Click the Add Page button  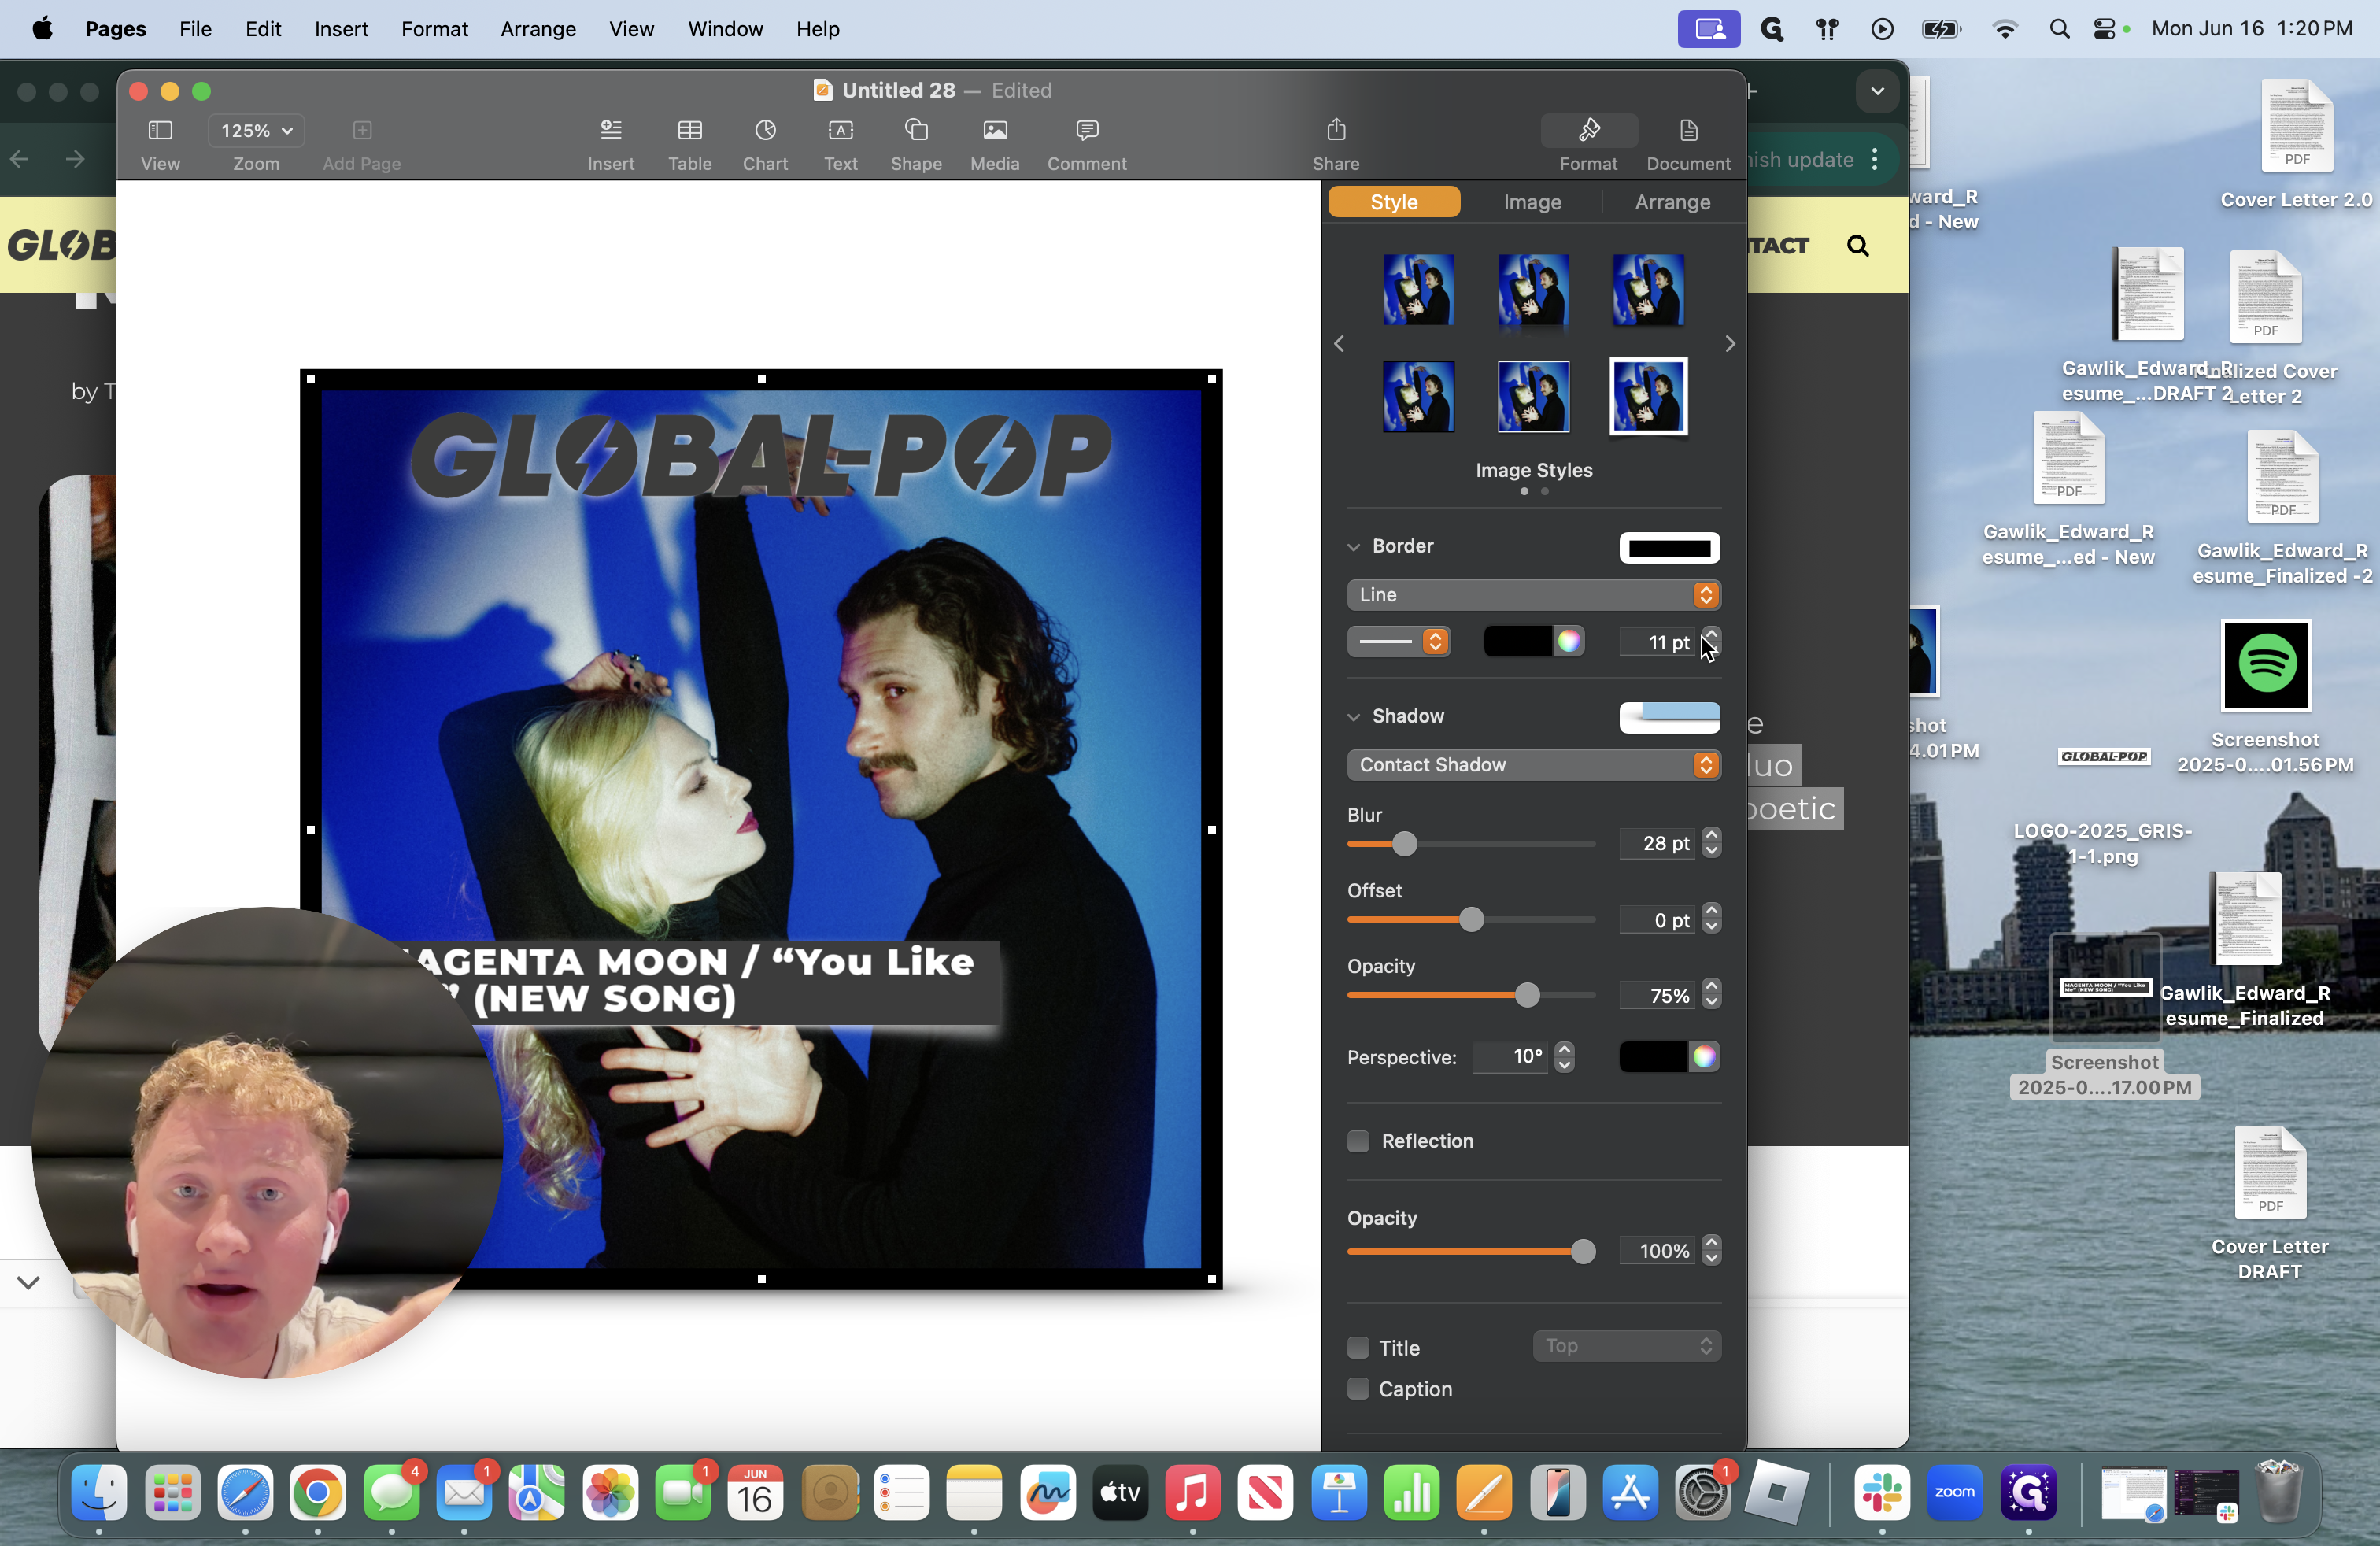coord(362,130)
